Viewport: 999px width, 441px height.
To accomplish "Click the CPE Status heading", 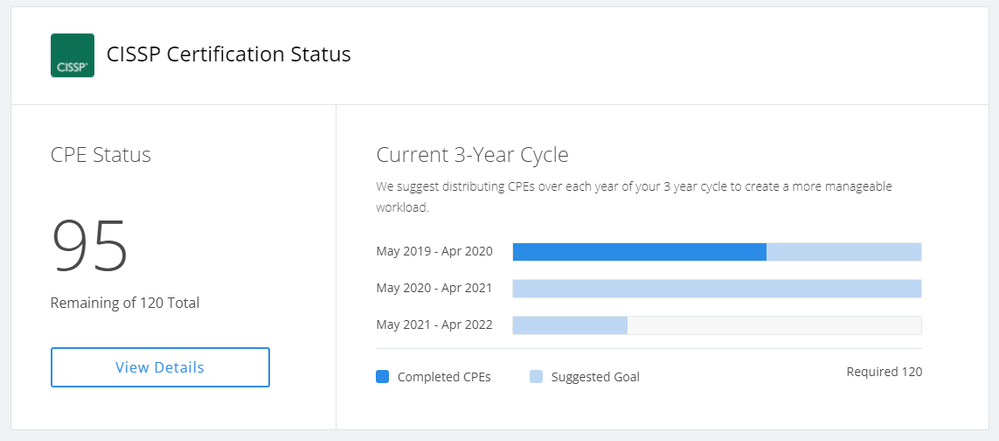I will coord(101,155).
